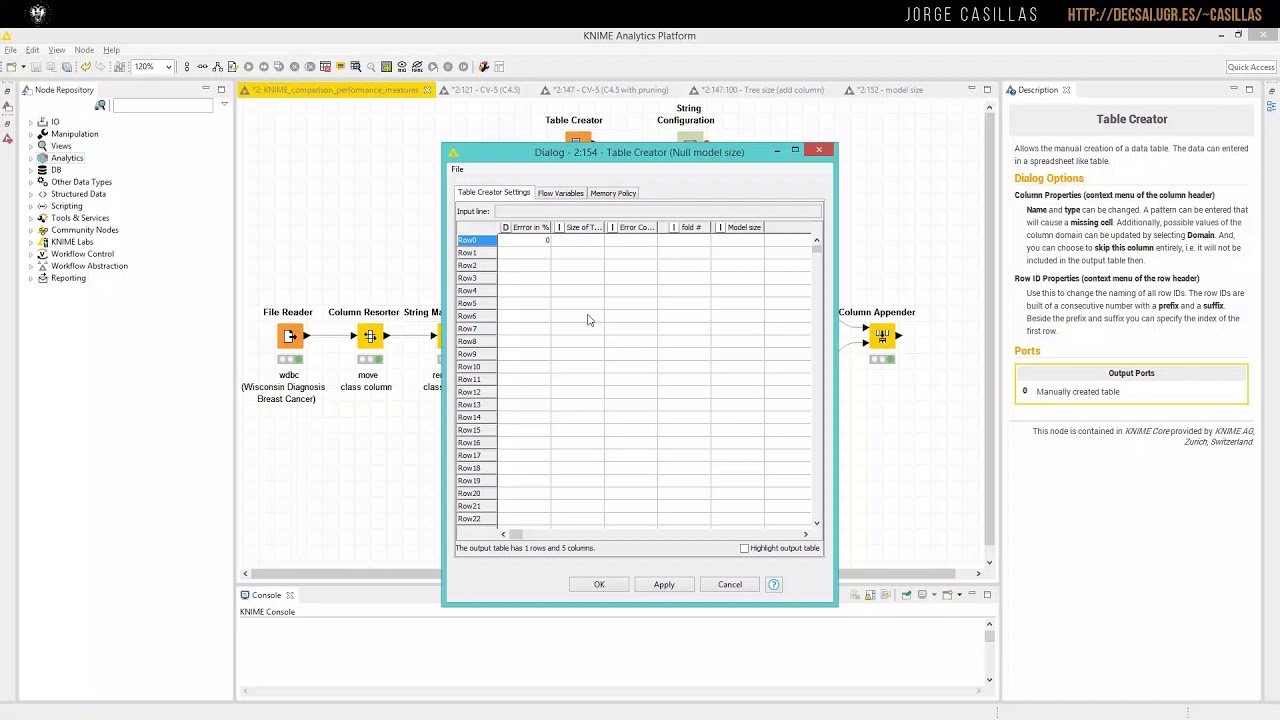Close the KNIME_comparison_performance_measures editor tab
The height and width of the screenshot is (720, 1280).
[427, 90]
